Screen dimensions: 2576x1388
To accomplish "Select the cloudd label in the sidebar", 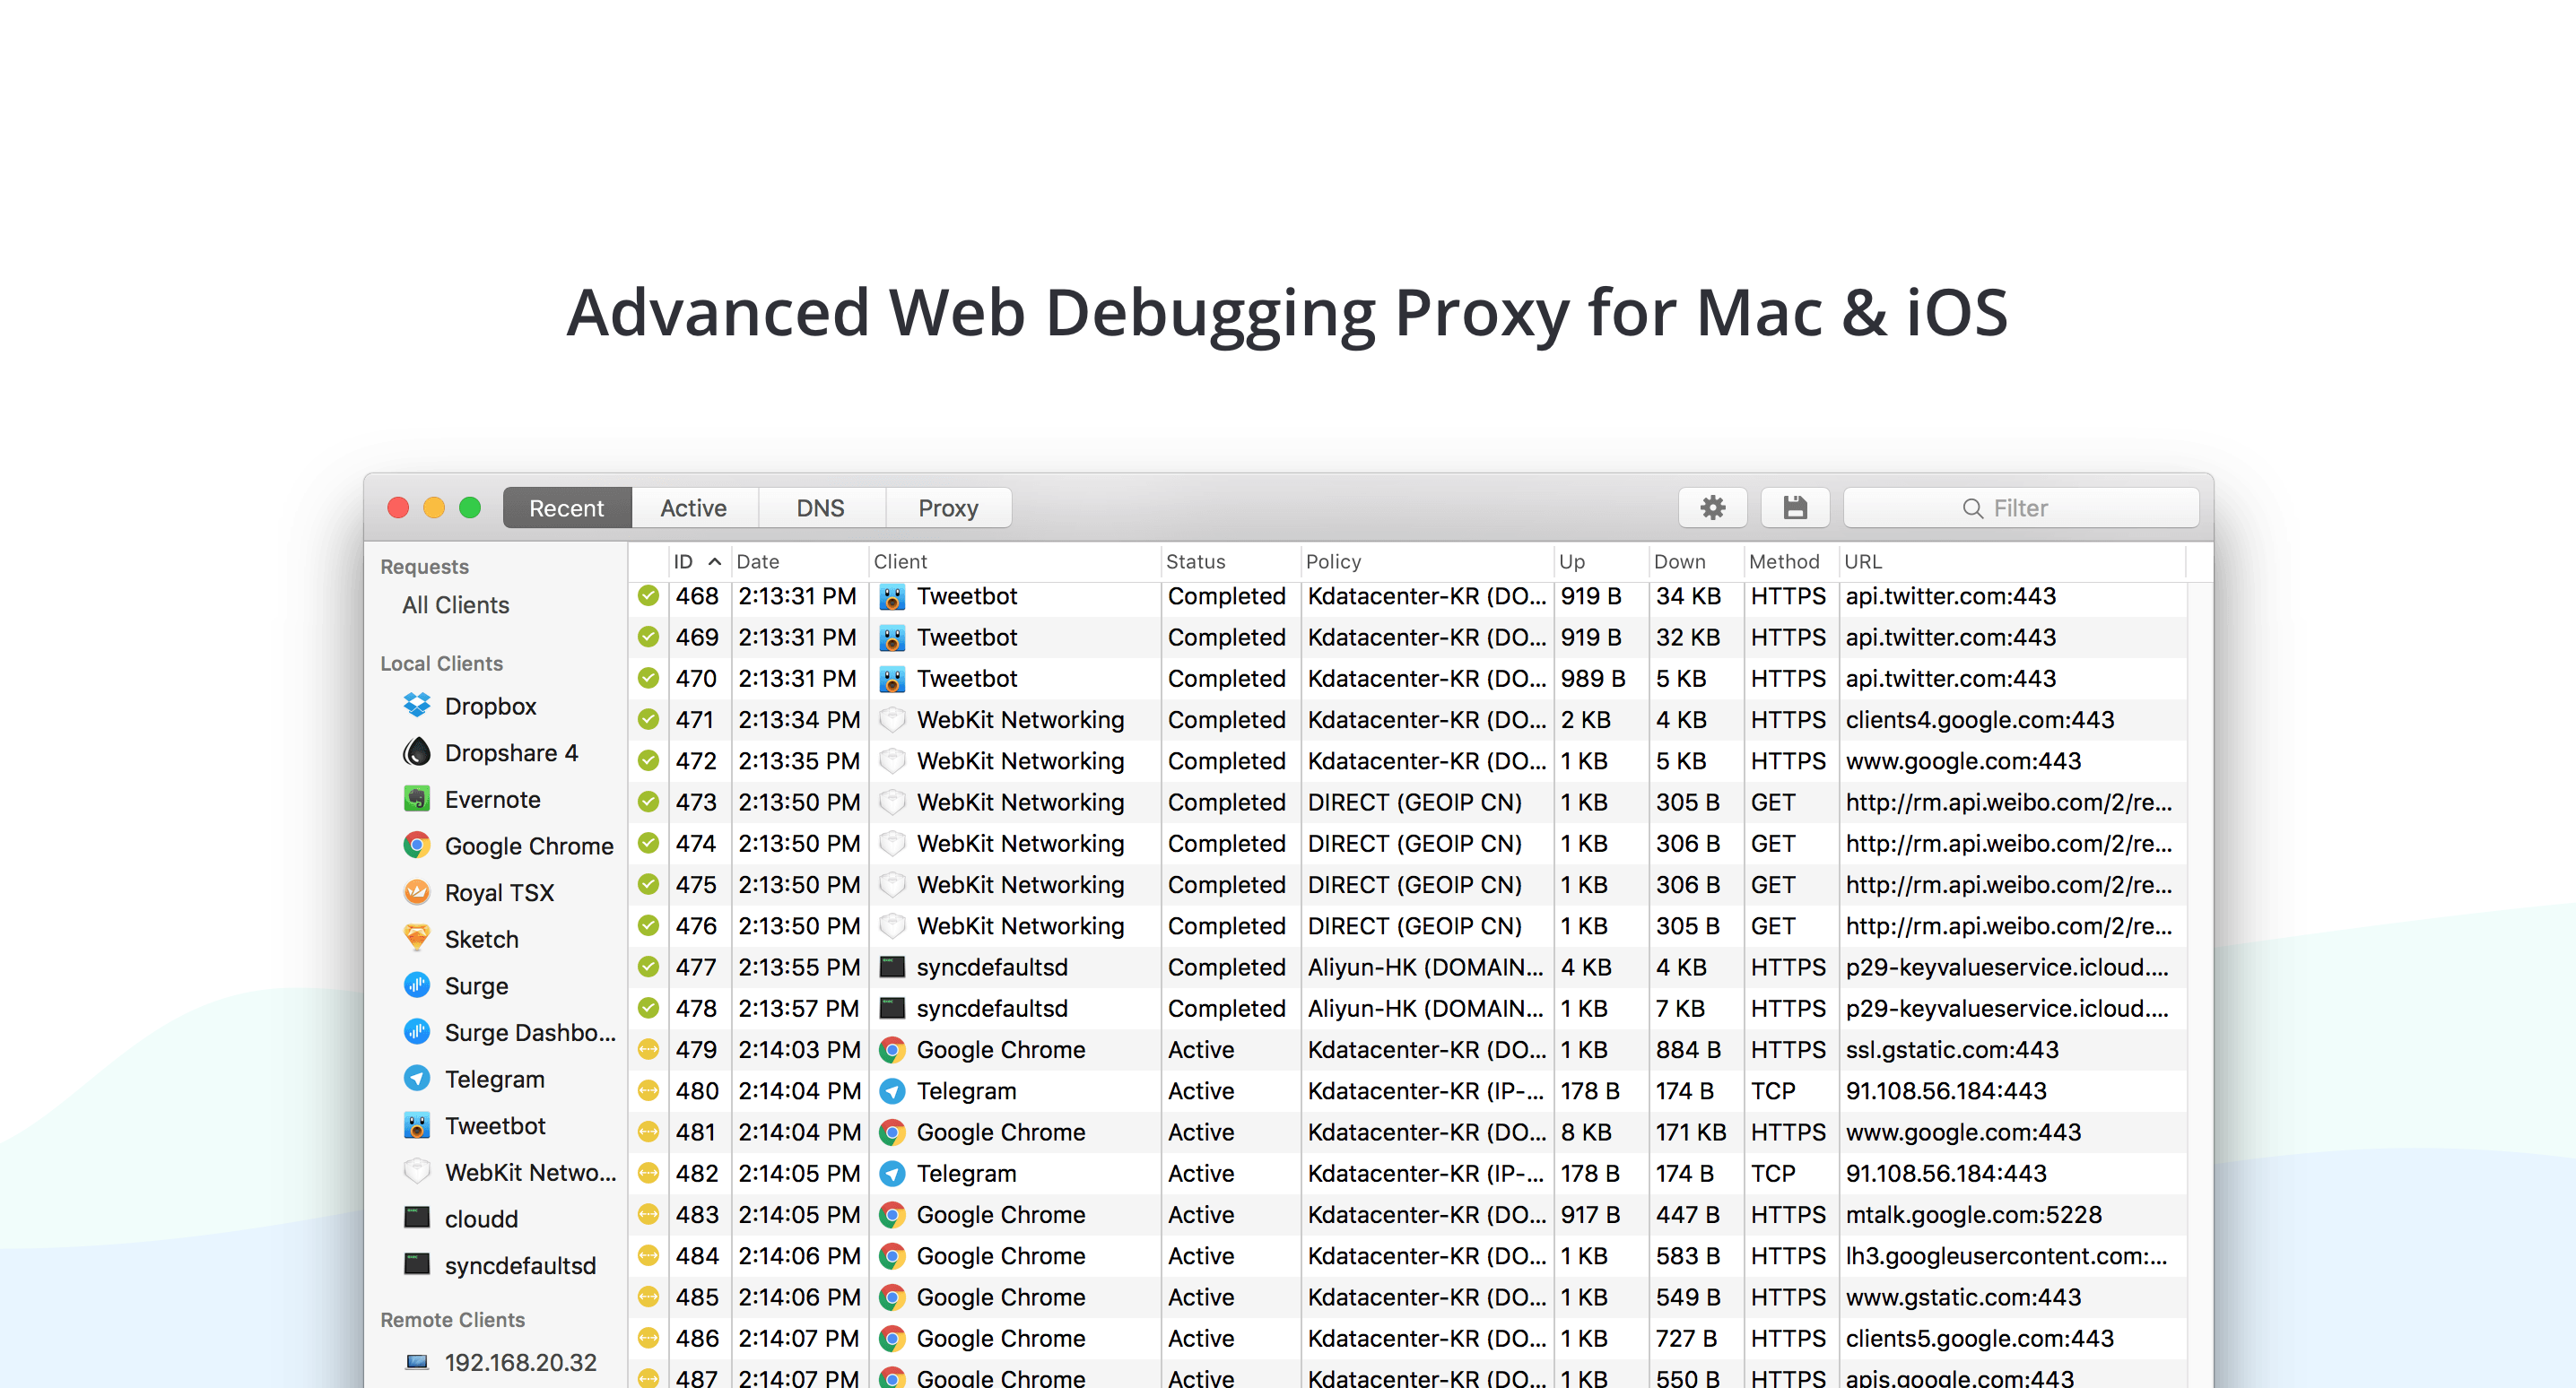I will pyautogui.click(x=482, y=1218).
